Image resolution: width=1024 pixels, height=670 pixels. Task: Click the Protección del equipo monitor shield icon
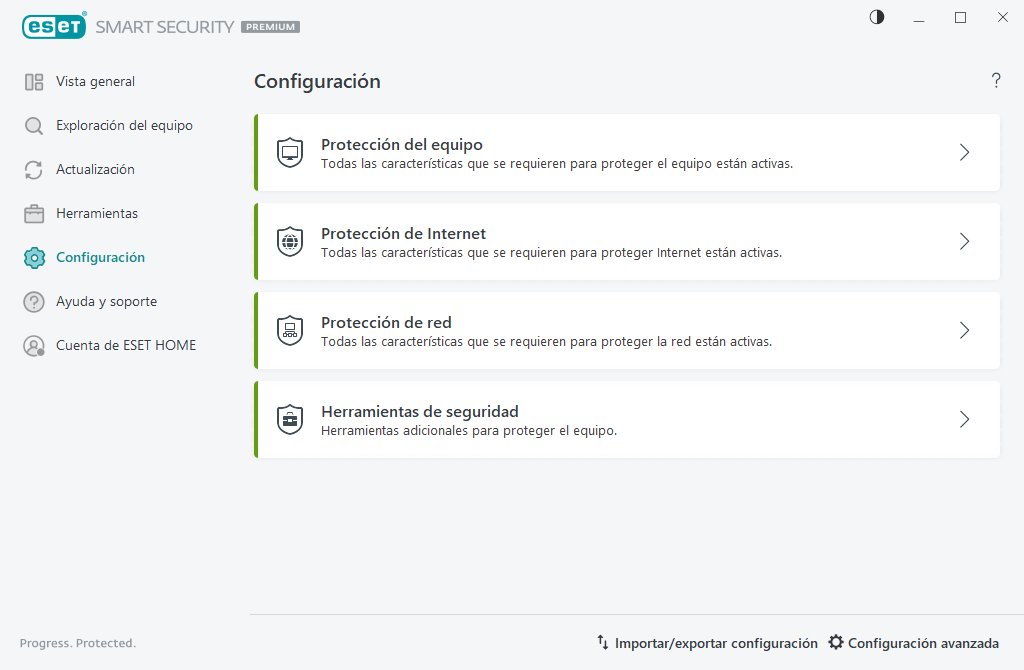pyautogui.click(x=289, y=152)
